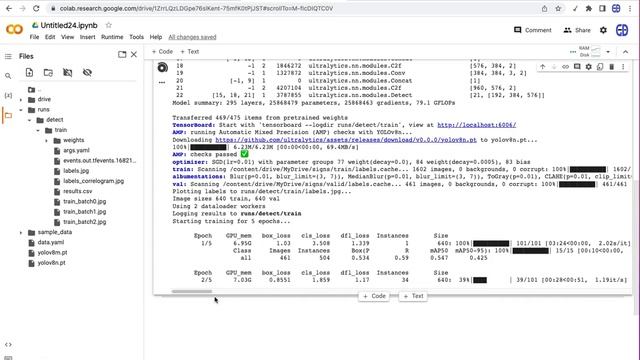Upload a file to session storage
The height and width of the screenshot is (360, 640).
click(29, 73)
